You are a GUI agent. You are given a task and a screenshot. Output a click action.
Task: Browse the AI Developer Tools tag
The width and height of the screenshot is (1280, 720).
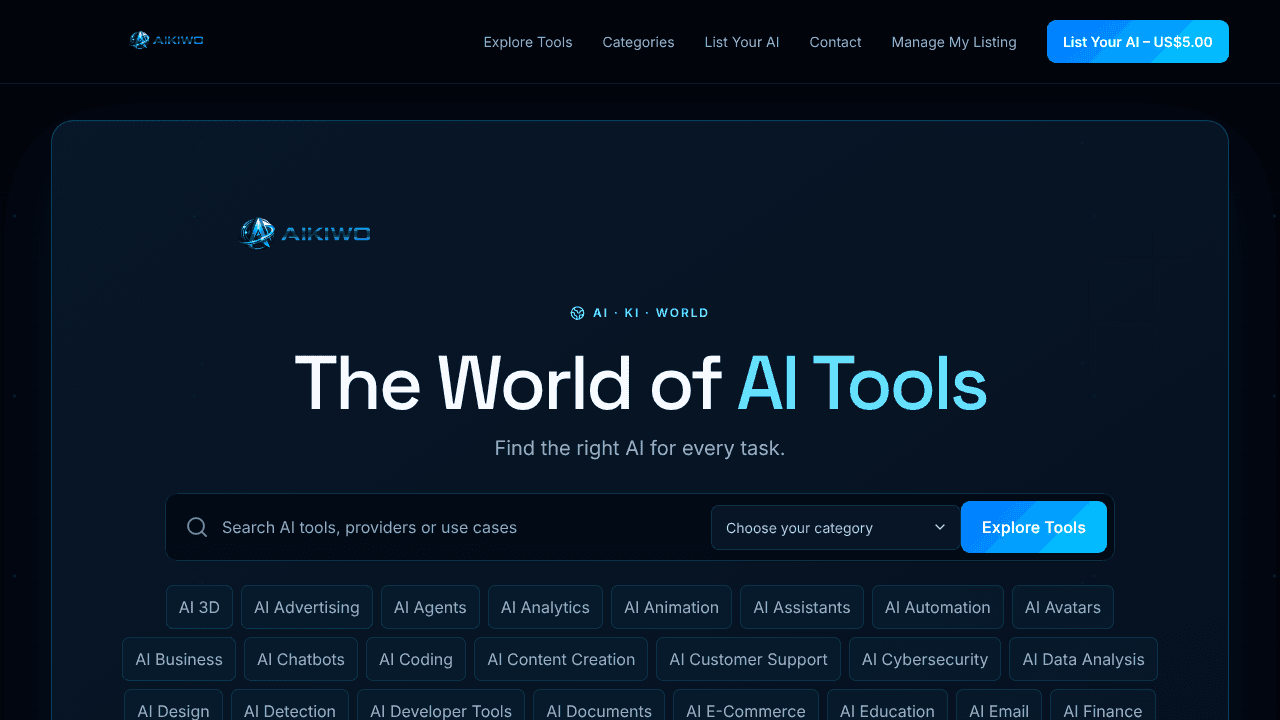(x=441, y=706)
